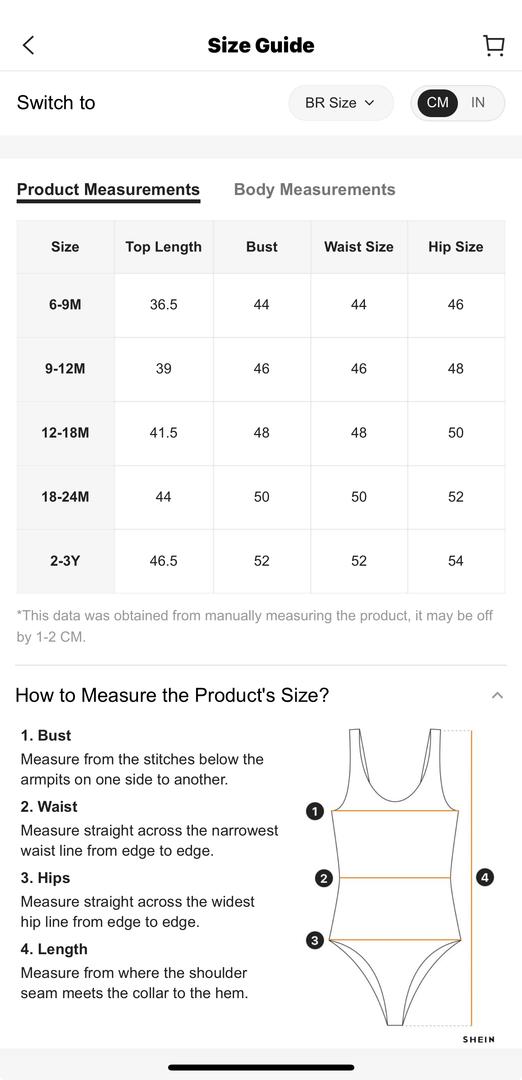Image resolution: width=522 pixels, height=1080 pixels.
Task: Go back using the left arrow
Action: [x=28, y=45]
